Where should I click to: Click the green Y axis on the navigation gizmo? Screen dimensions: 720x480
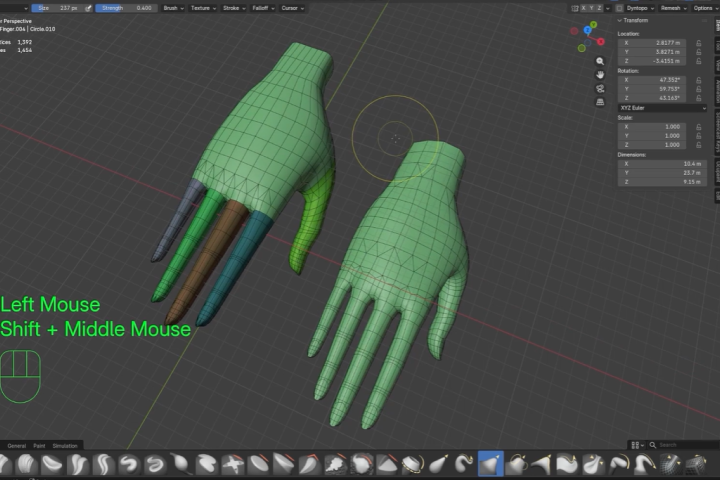tap(593, 24)
